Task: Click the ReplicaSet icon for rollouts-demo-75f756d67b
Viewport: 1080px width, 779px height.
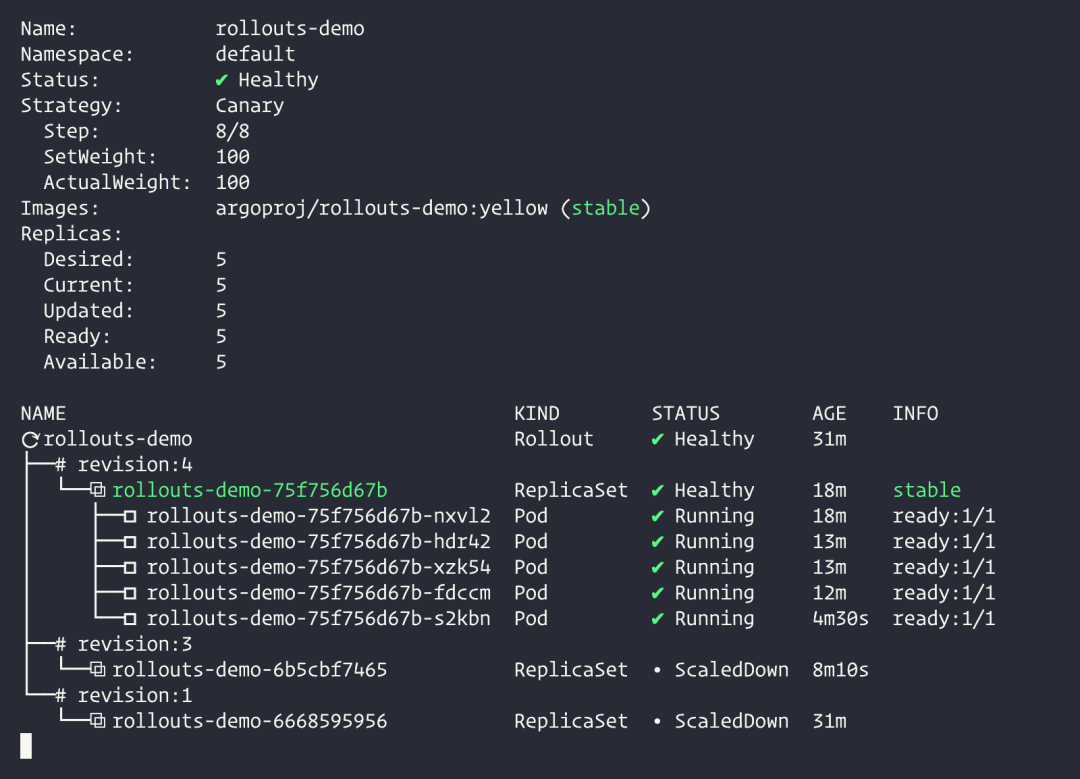Action: point(98,491)
